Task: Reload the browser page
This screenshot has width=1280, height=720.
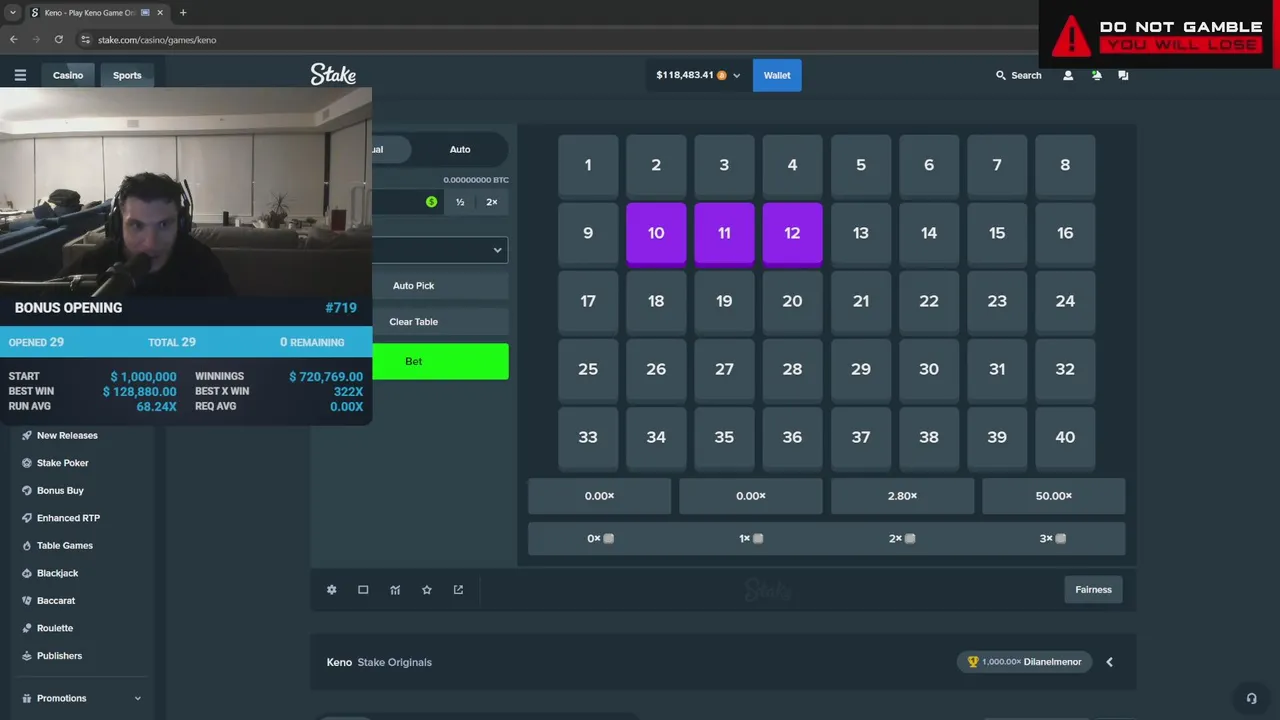Action: [59, 39]
